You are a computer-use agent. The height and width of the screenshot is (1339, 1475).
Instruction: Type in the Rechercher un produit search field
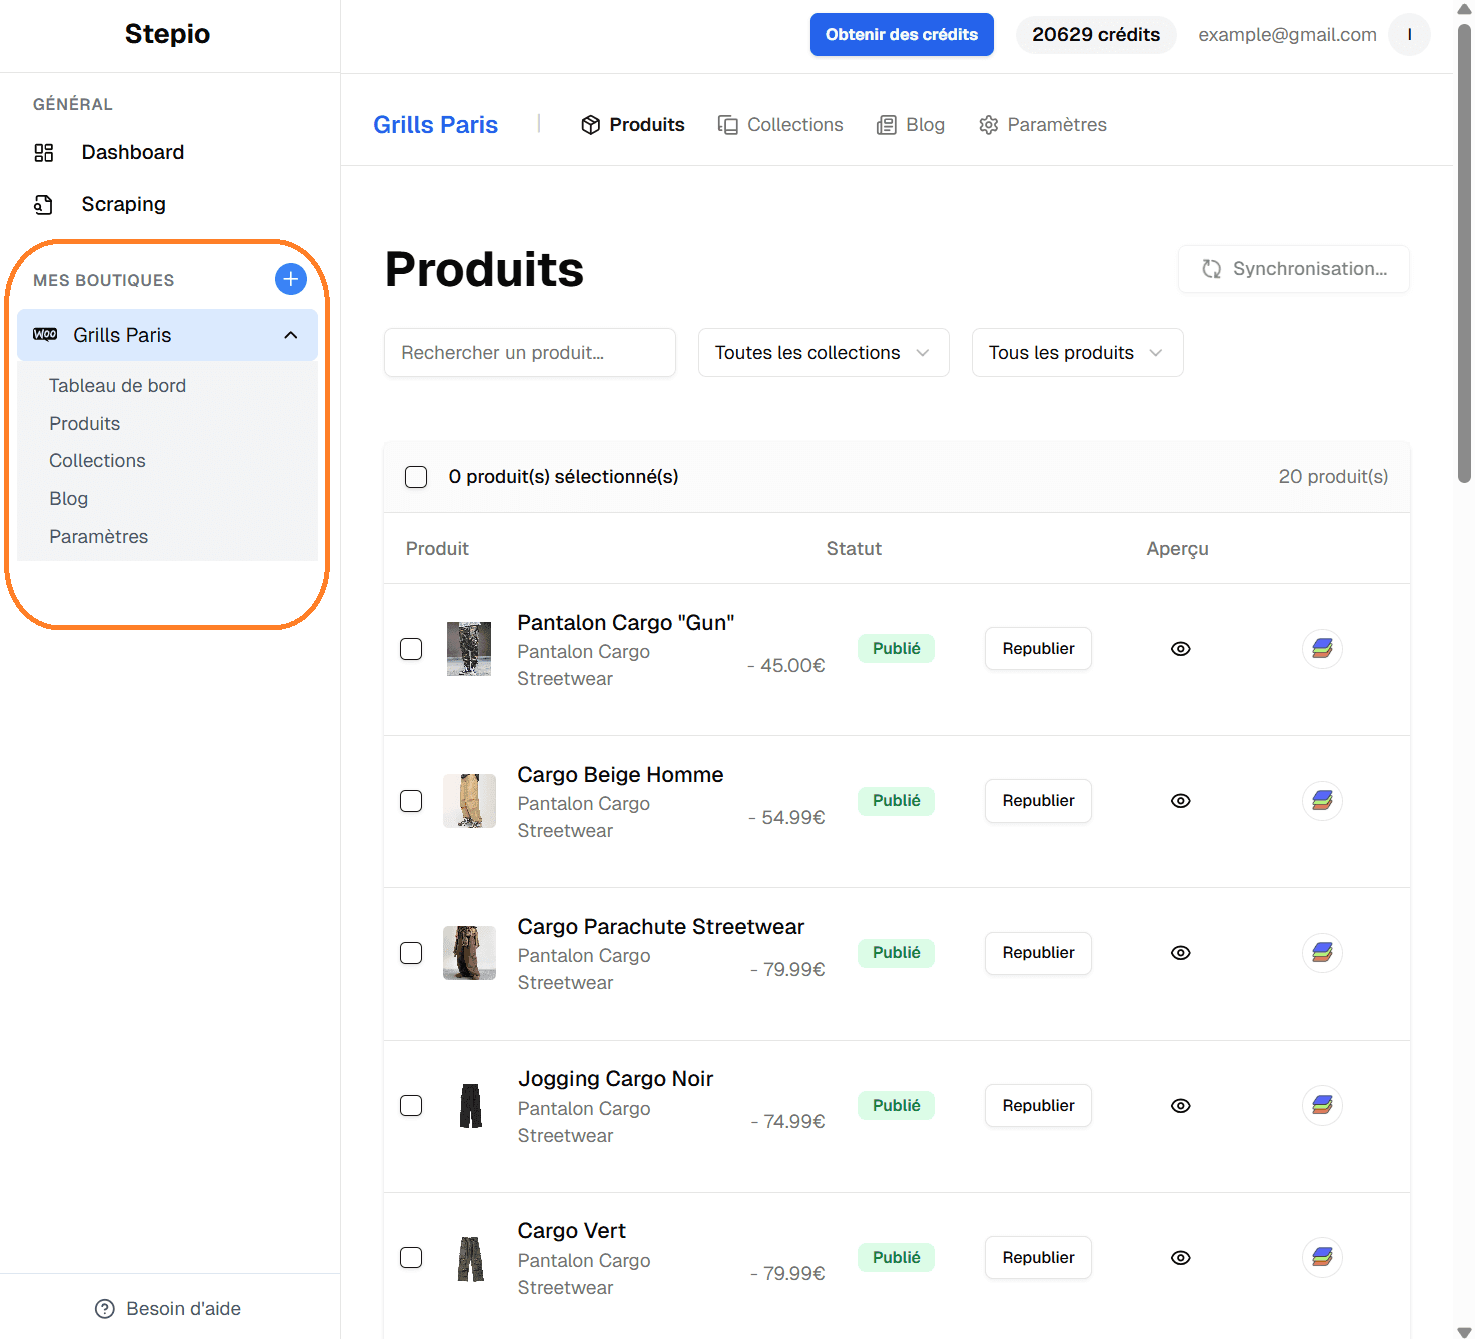click(529, 352)
